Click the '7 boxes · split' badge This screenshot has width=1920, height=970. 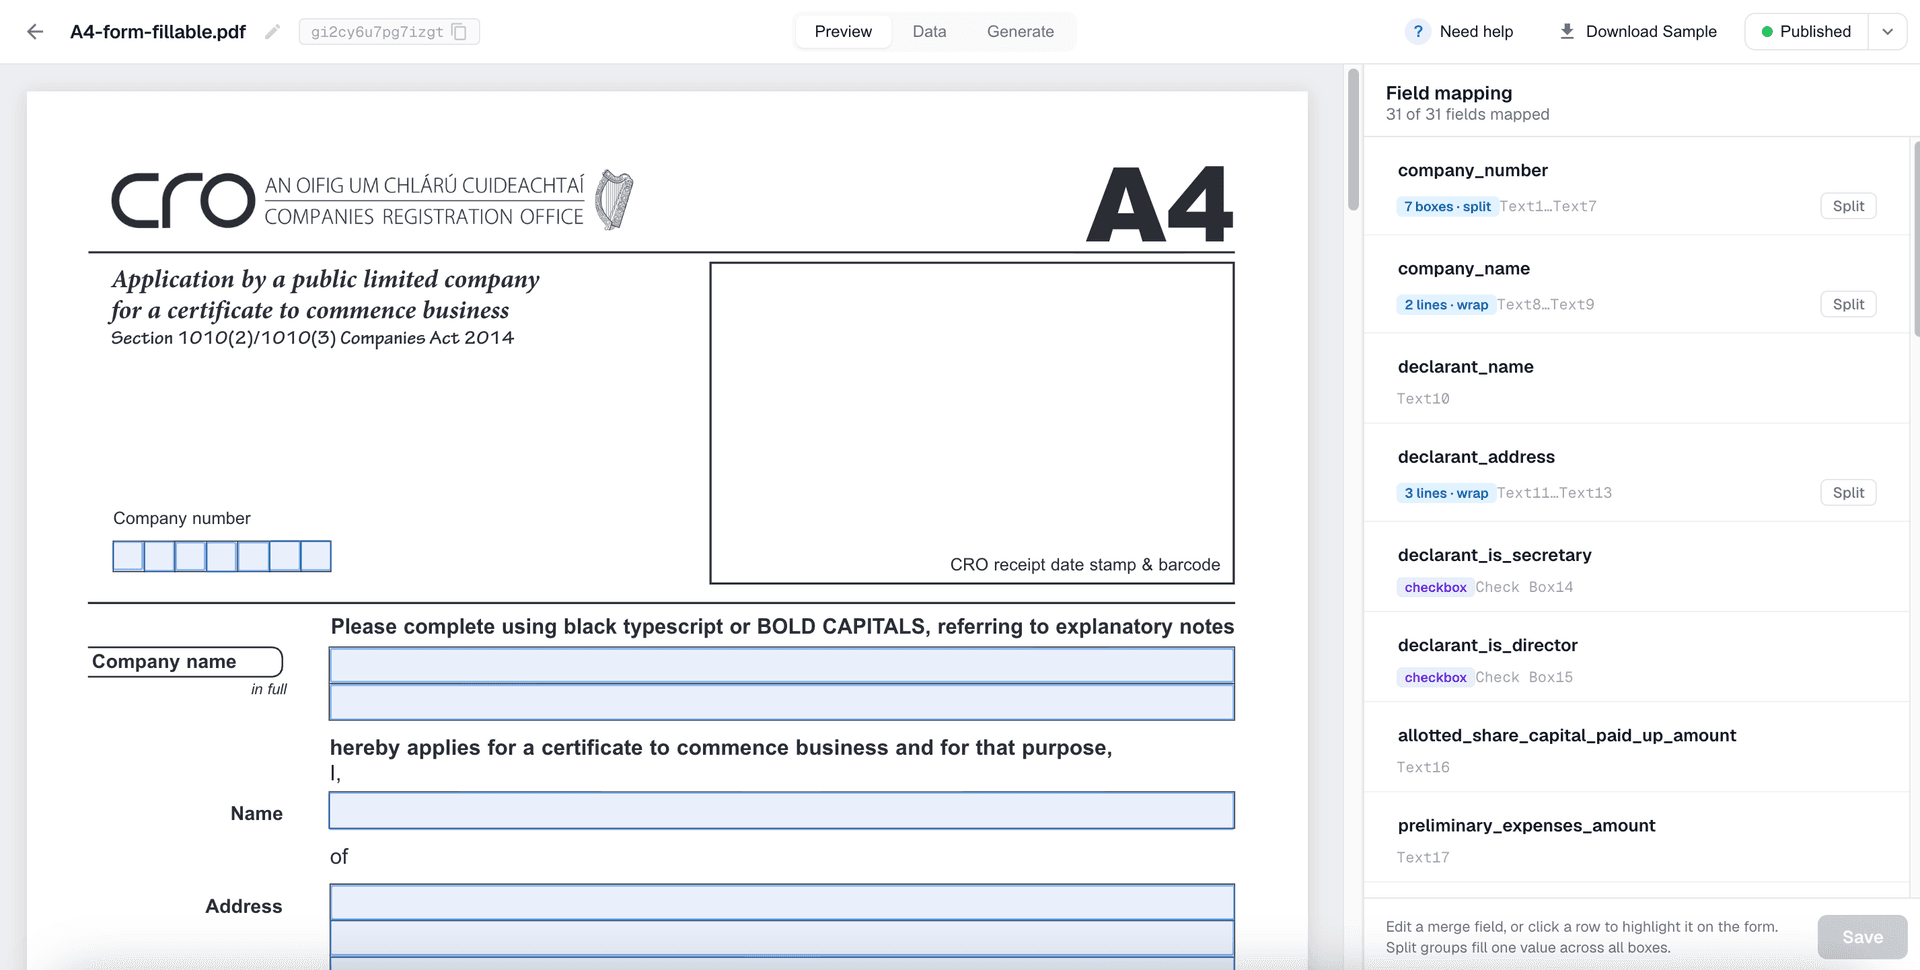(1446, 206)
